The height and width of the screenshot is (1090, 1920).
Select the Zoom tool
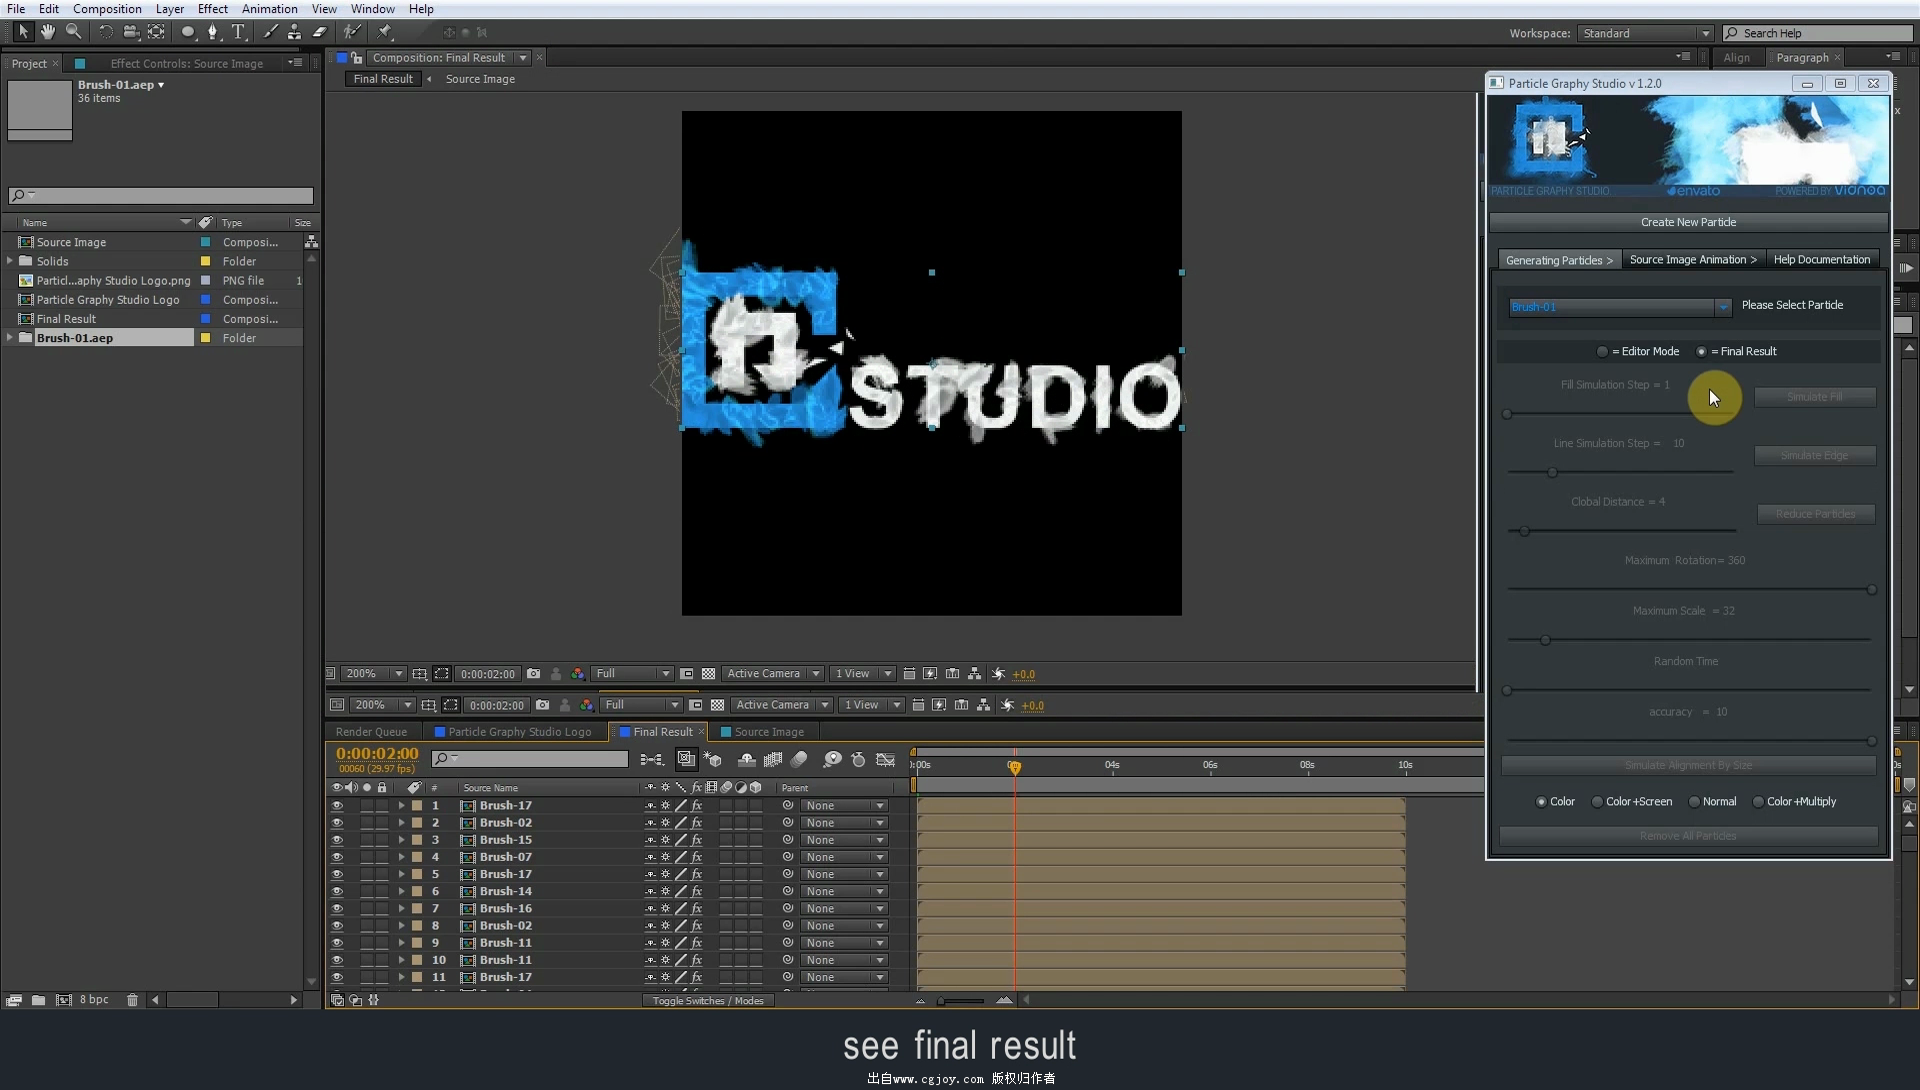pyautogui.click(x=73, y=32)
